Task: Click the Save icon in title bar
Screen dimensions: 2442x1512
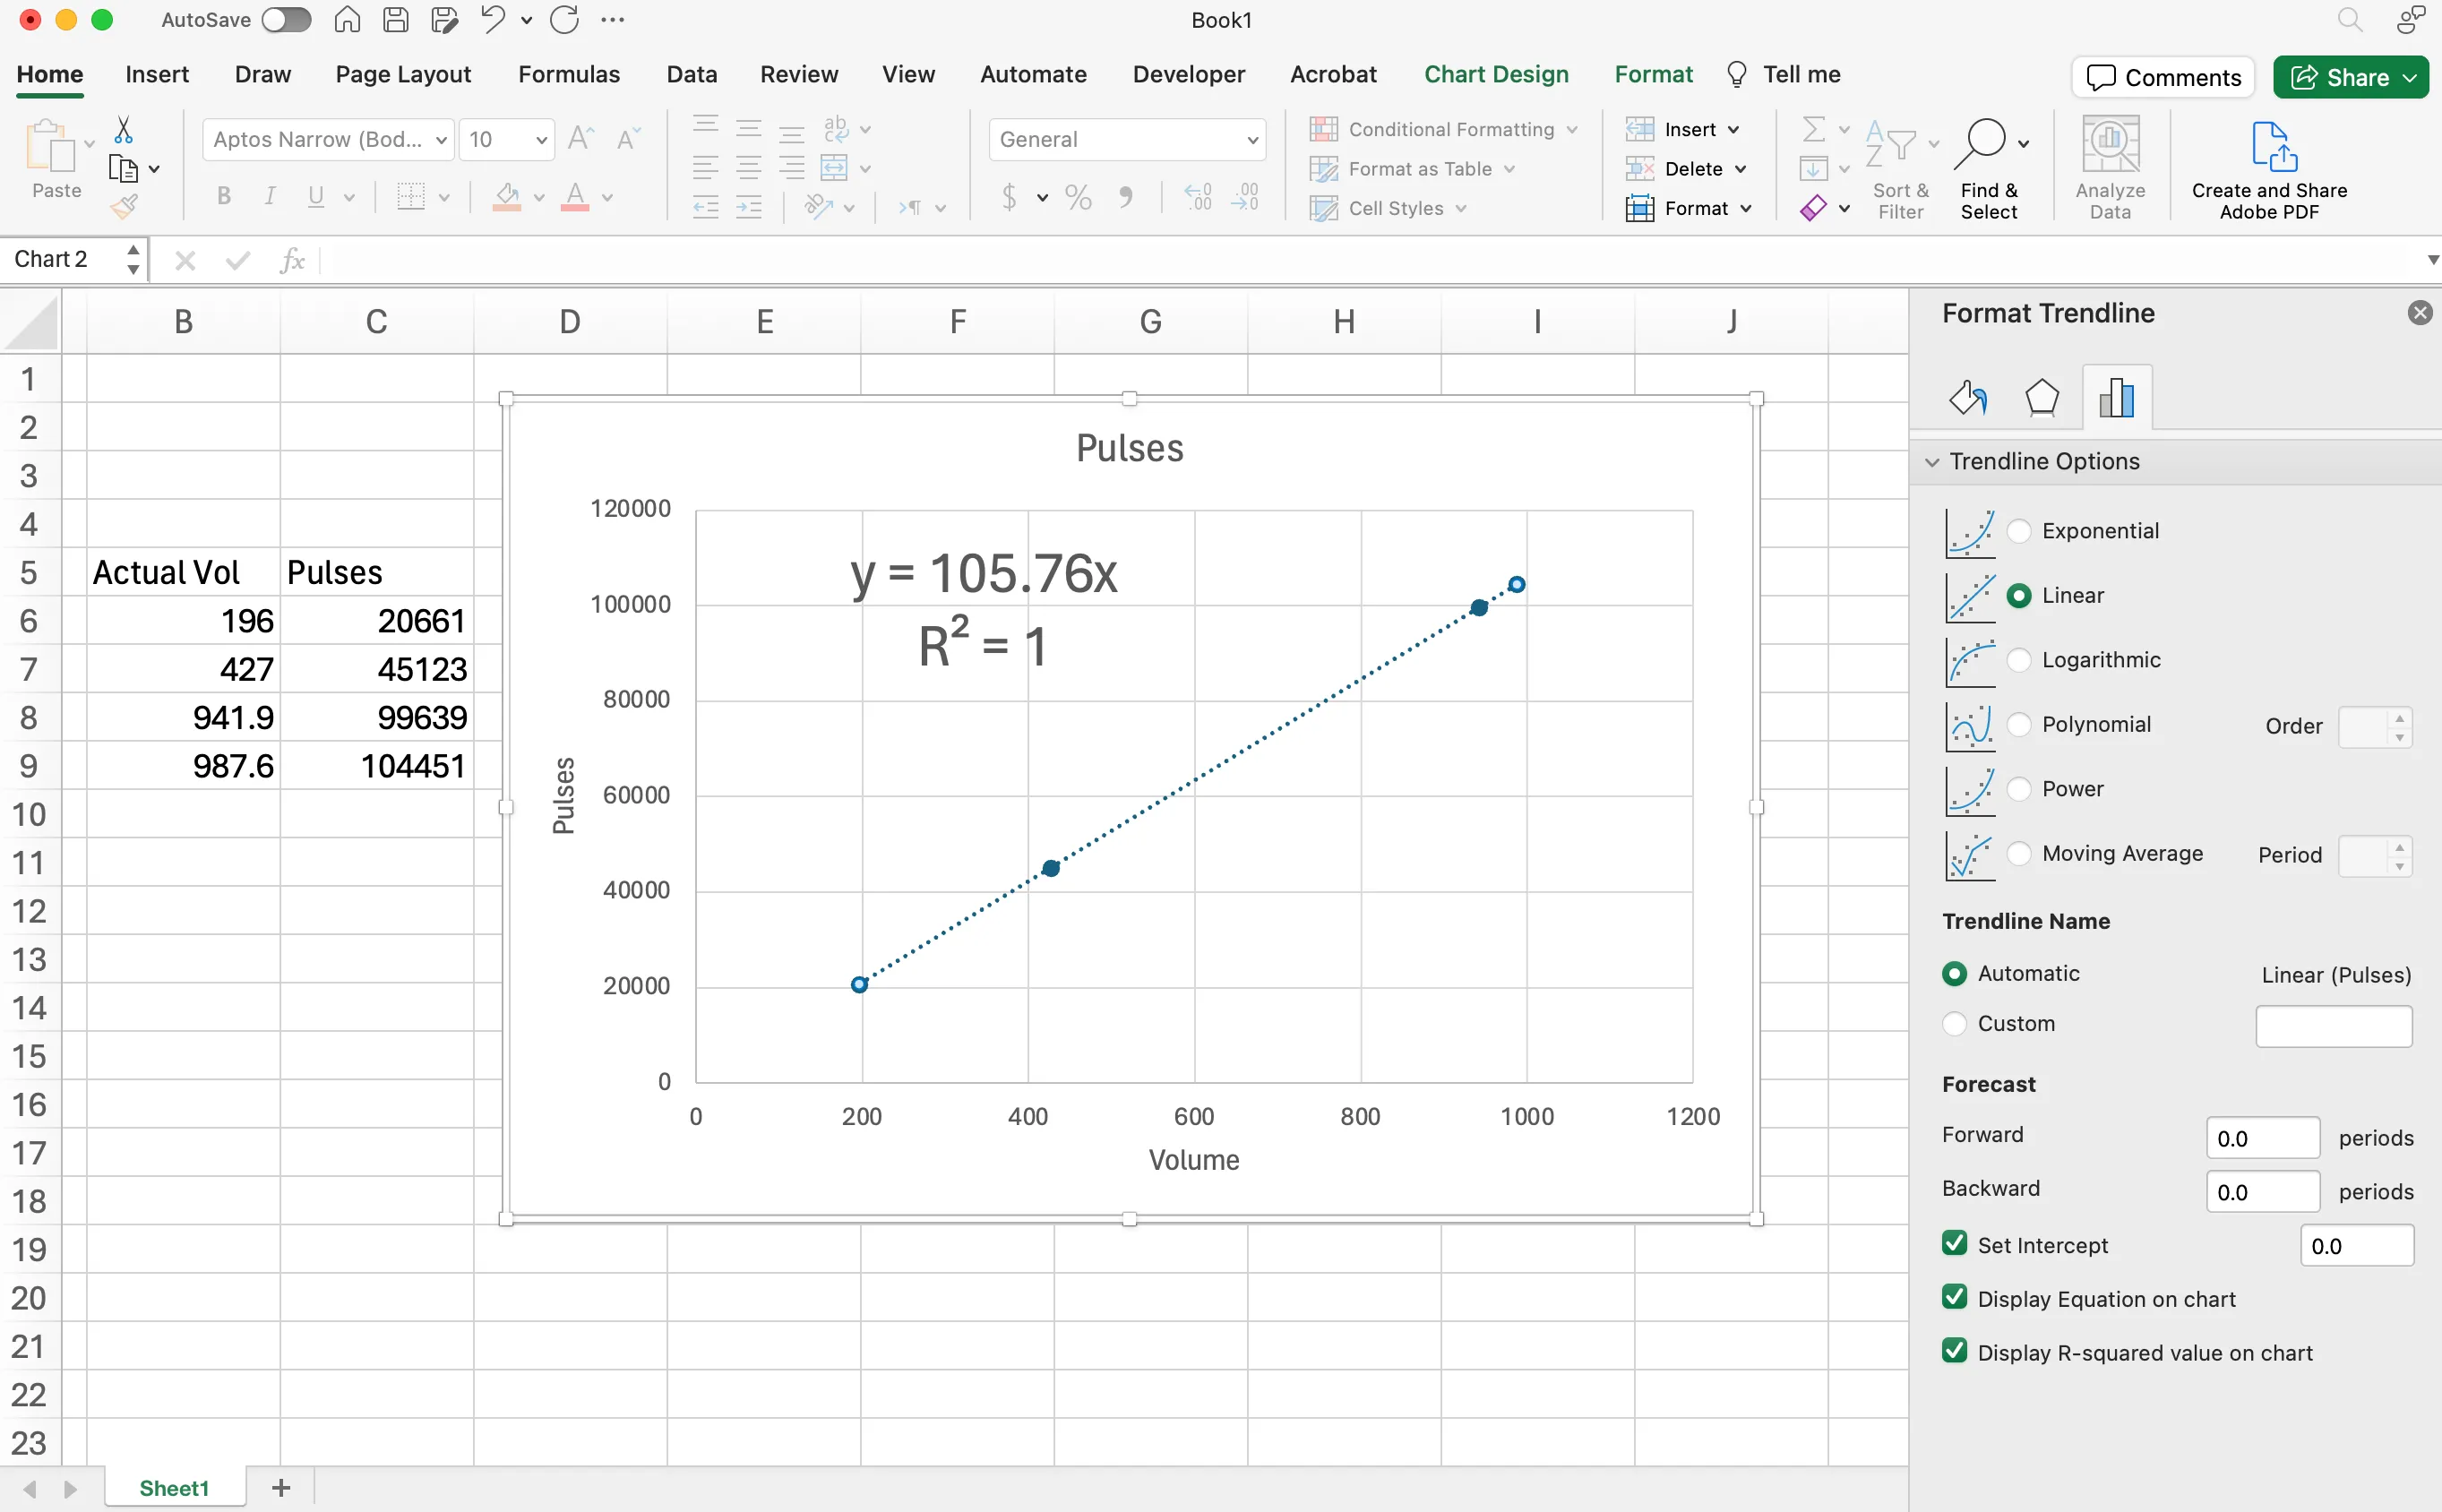Action: pos(396,20)
